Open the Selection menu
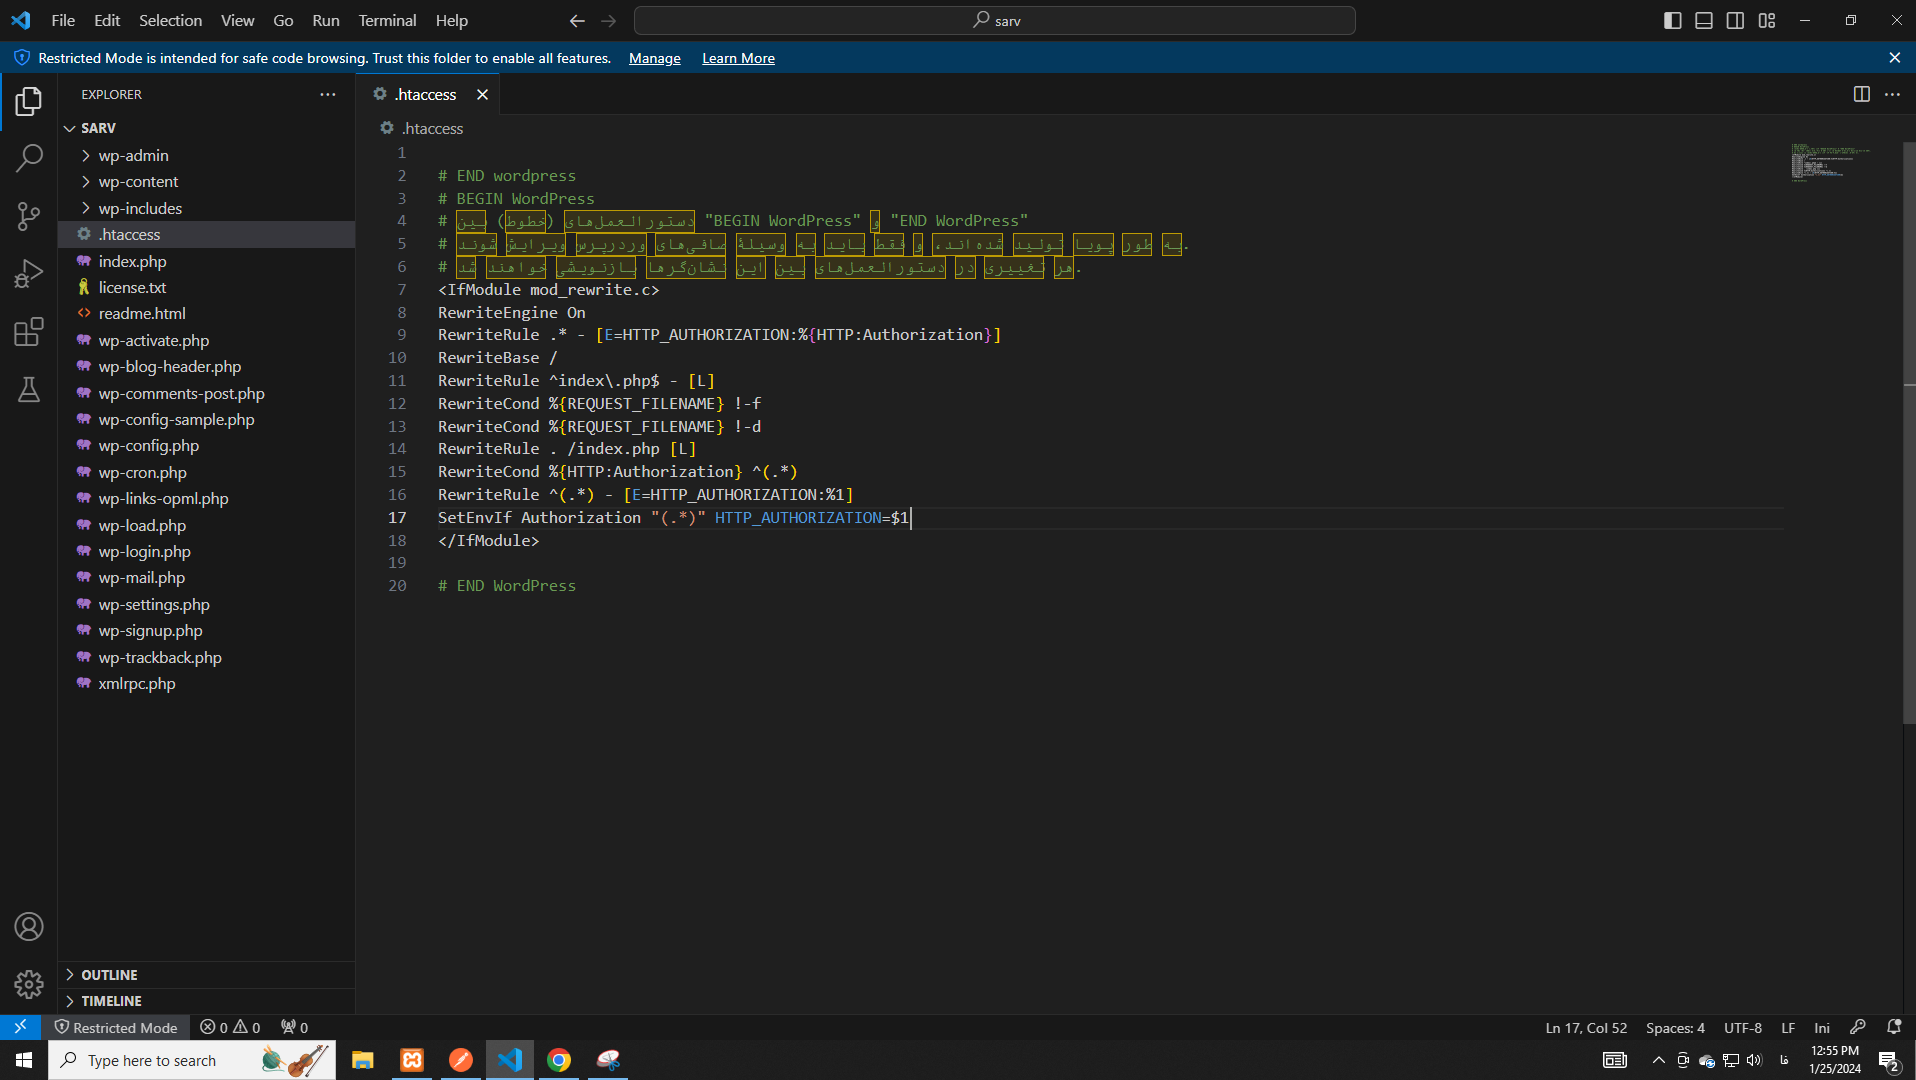The height and width of the screenshot is (1080, 1916). (170, 20)
